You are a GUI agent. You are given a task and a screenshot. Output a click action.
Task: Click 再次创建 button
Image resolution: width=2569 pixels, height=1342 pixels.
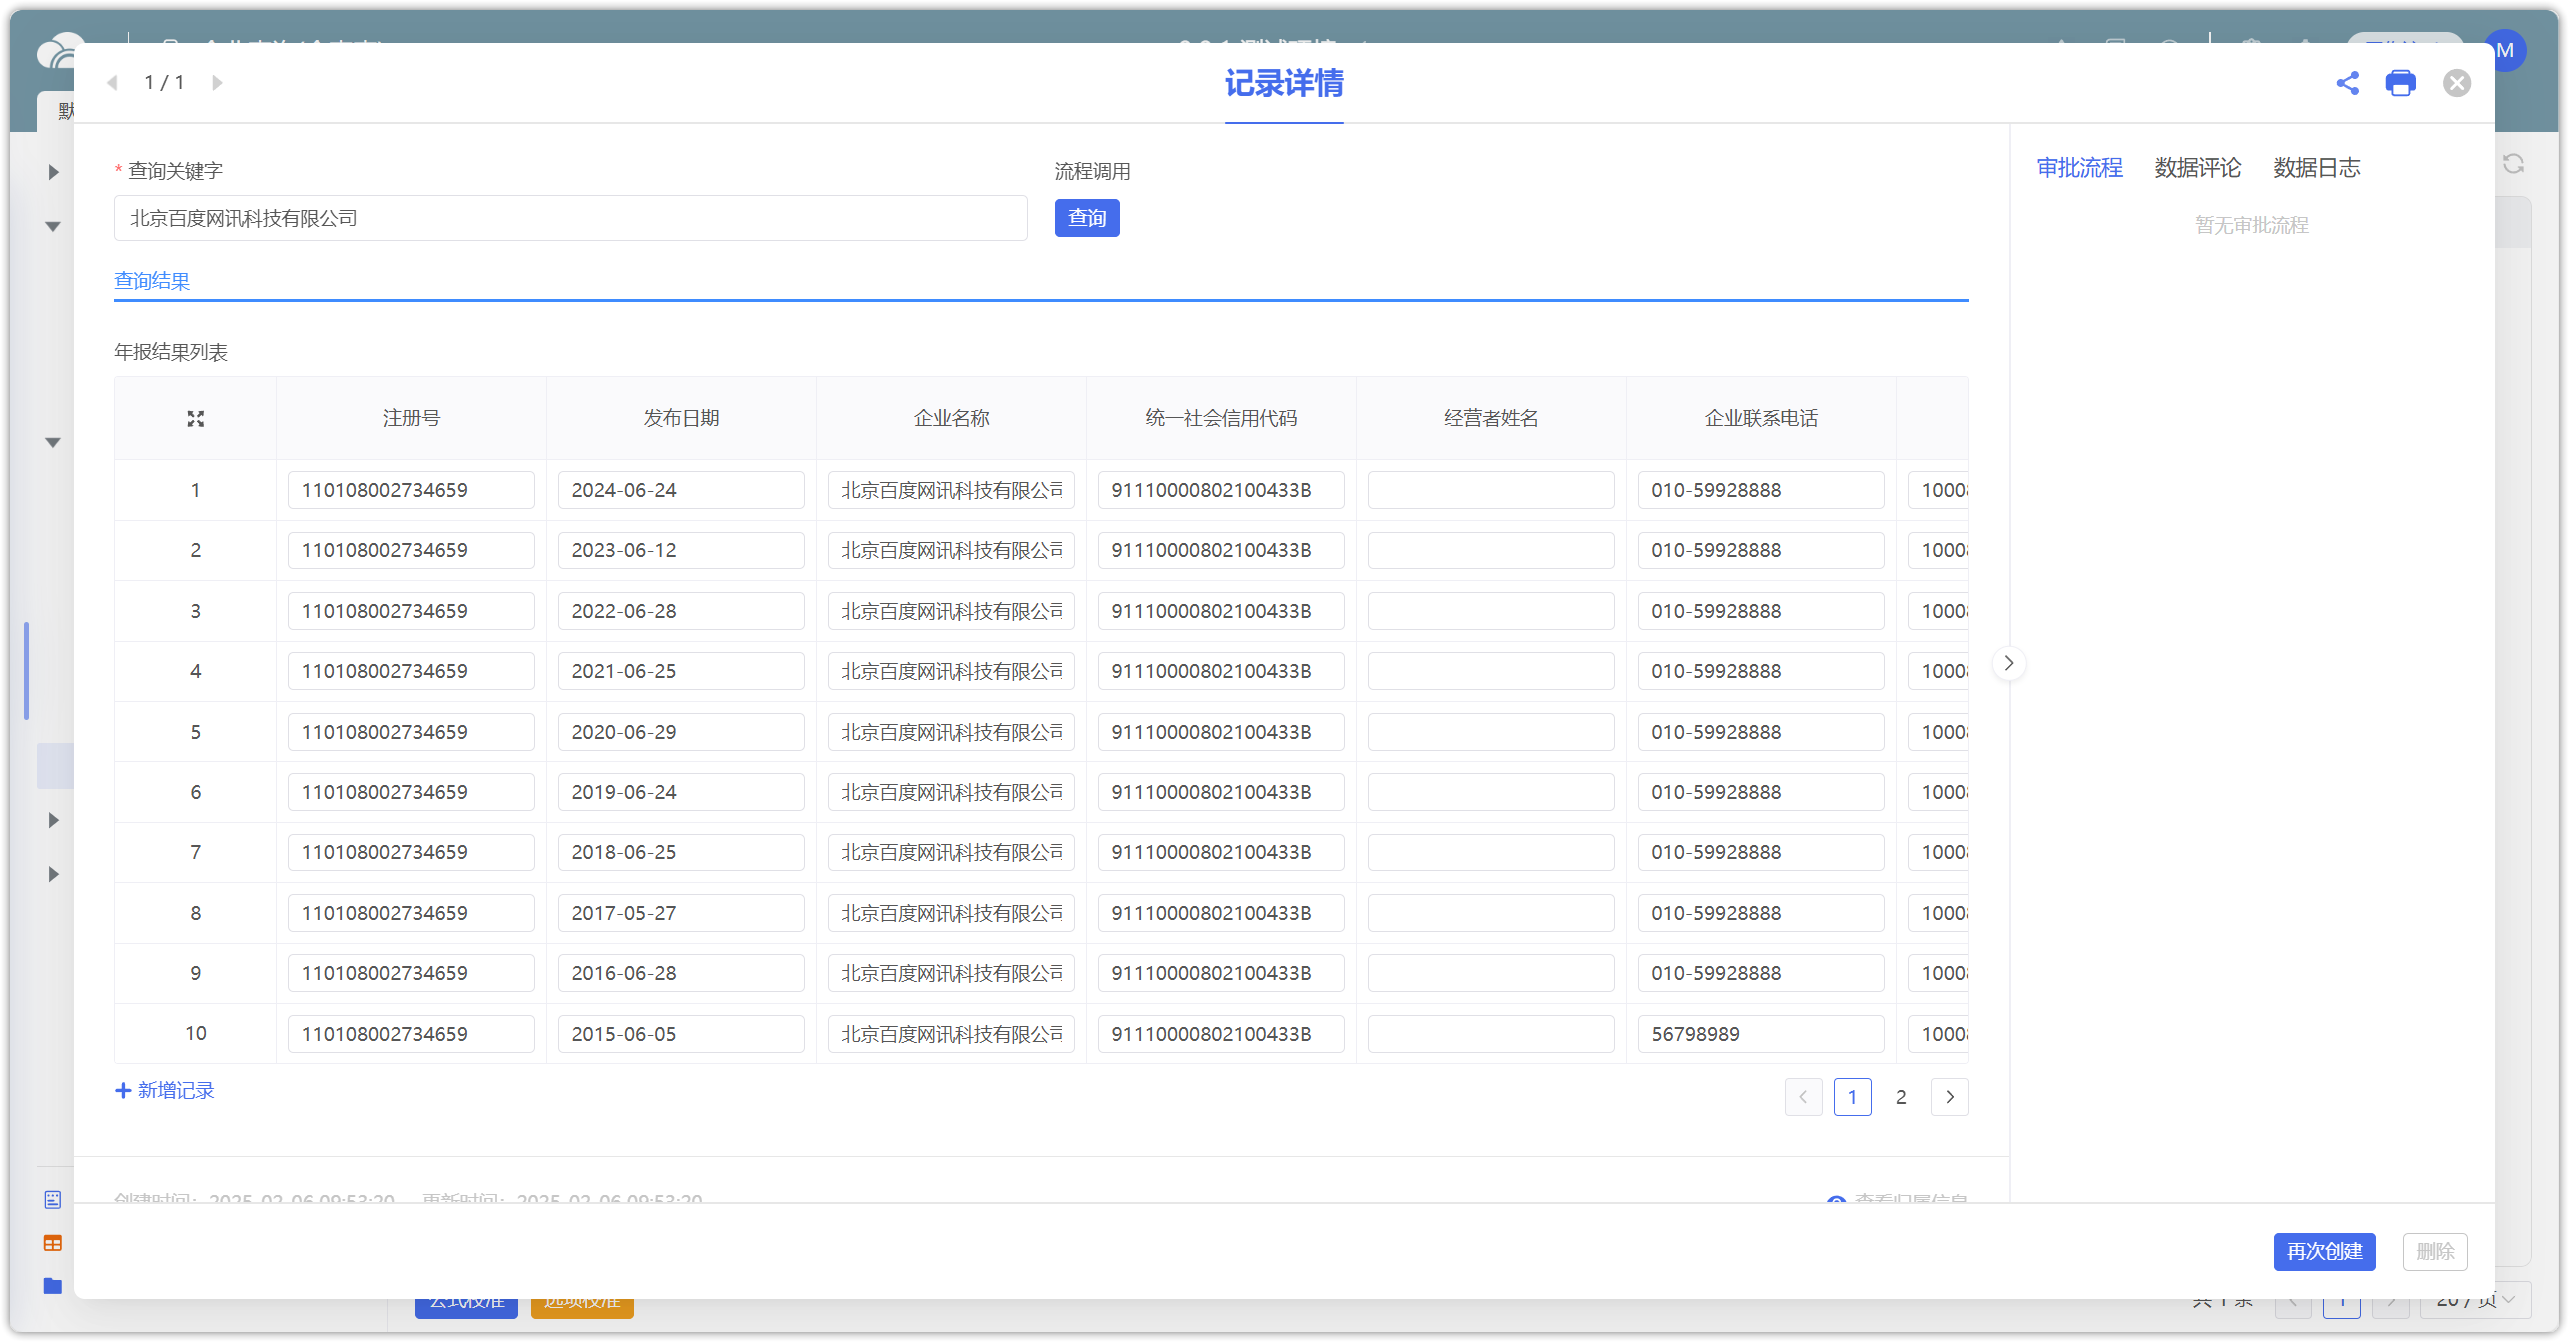pos(2323,1251)
